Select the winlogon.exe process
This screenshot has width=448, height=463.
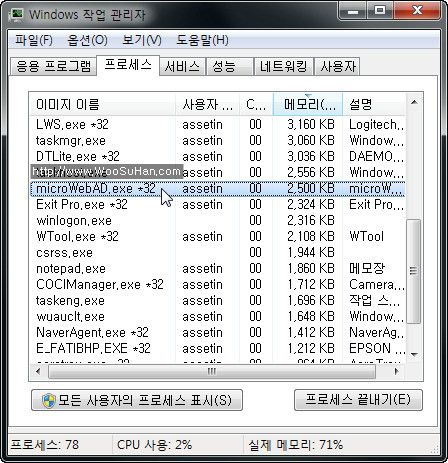point(218,220)
